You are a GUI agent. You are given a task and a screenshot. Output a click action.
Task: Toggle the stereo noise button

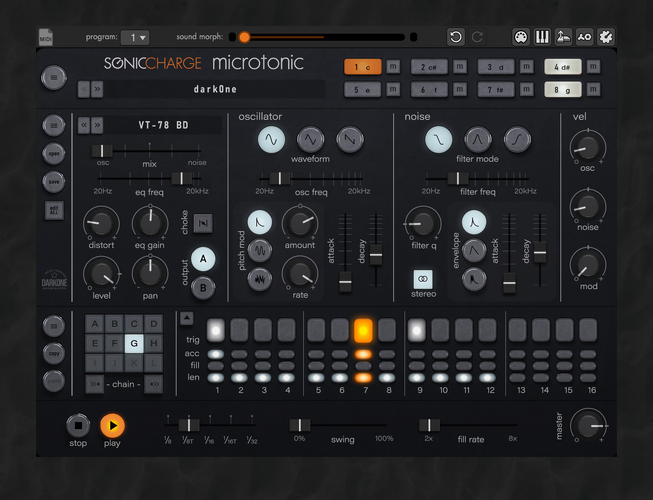423,279
